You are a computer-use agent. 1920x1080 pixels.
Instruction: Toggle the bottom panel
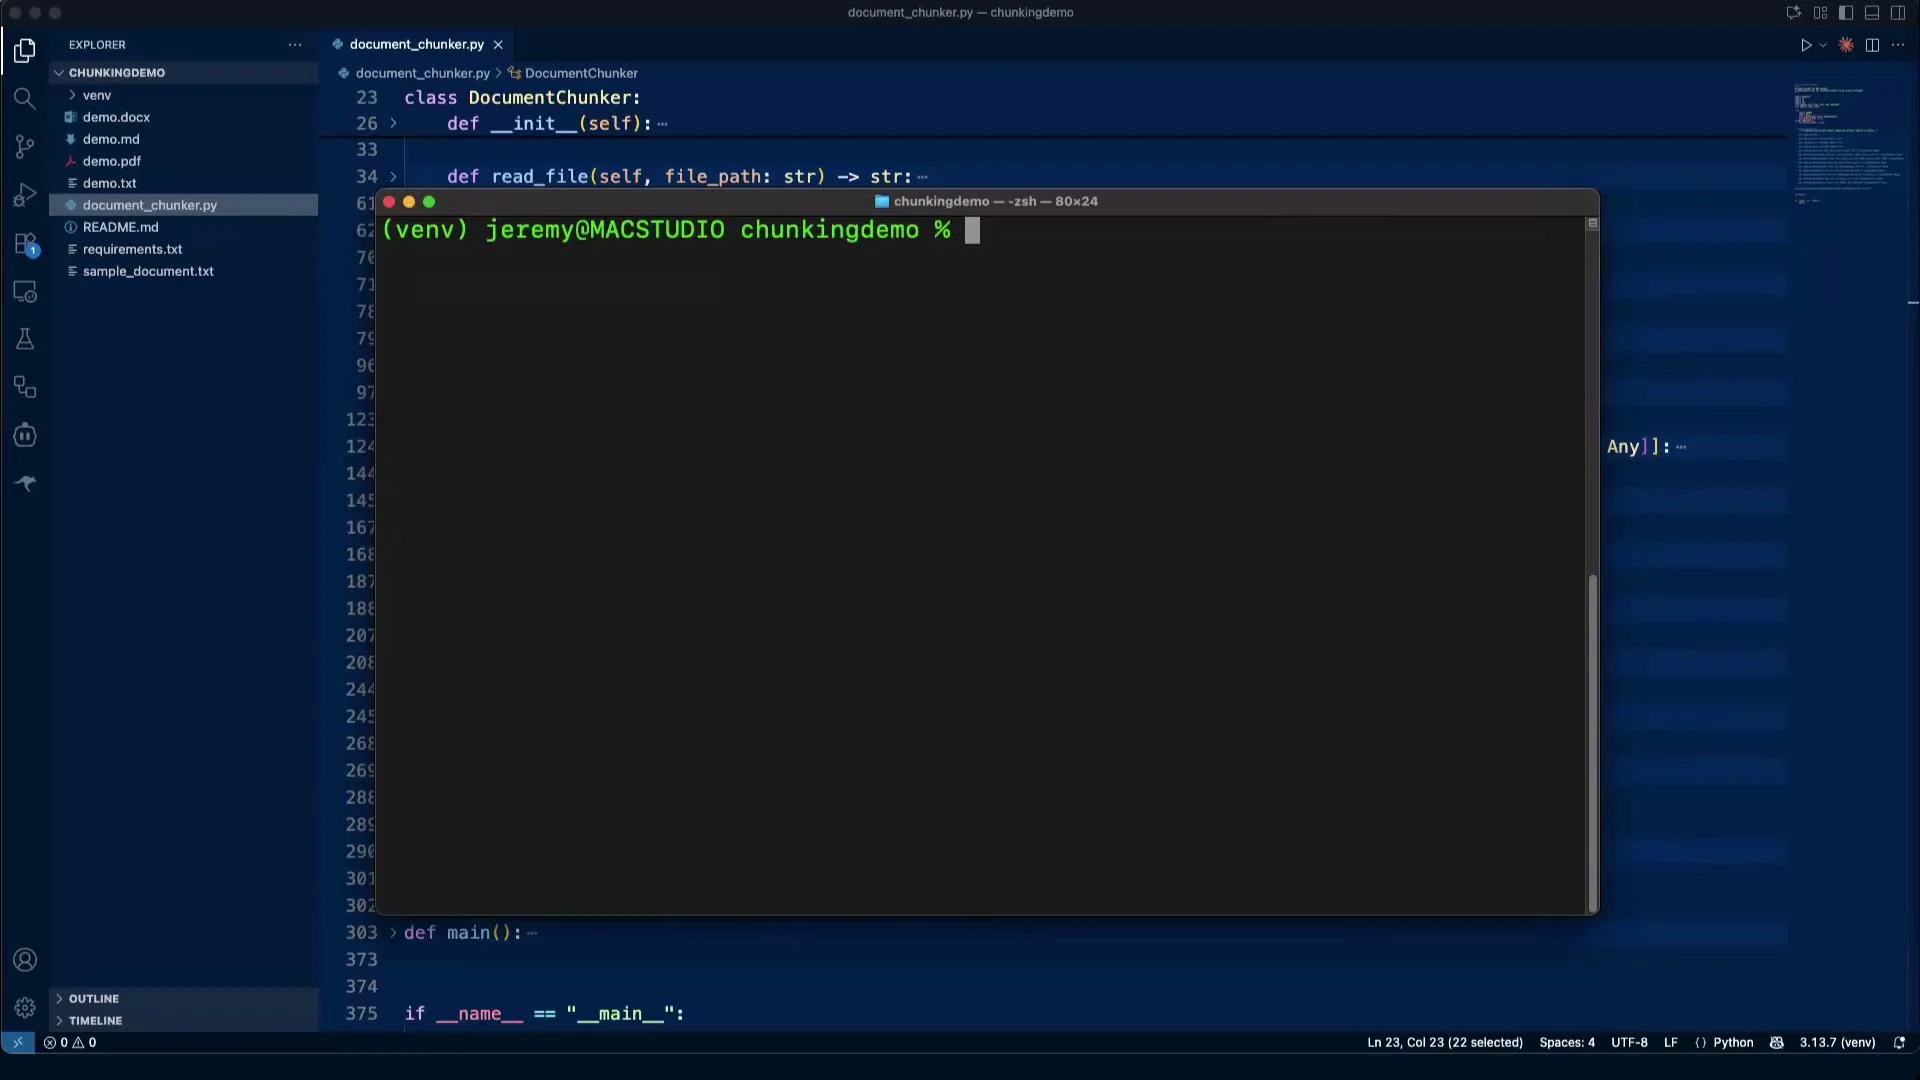1872,13
